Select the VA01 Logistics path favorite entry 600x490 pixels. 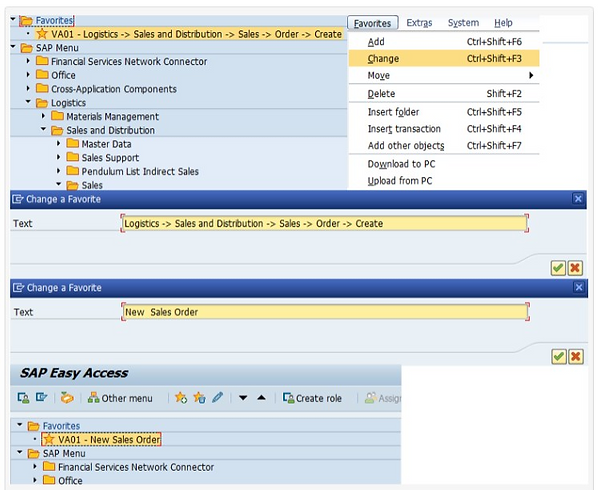189,34
